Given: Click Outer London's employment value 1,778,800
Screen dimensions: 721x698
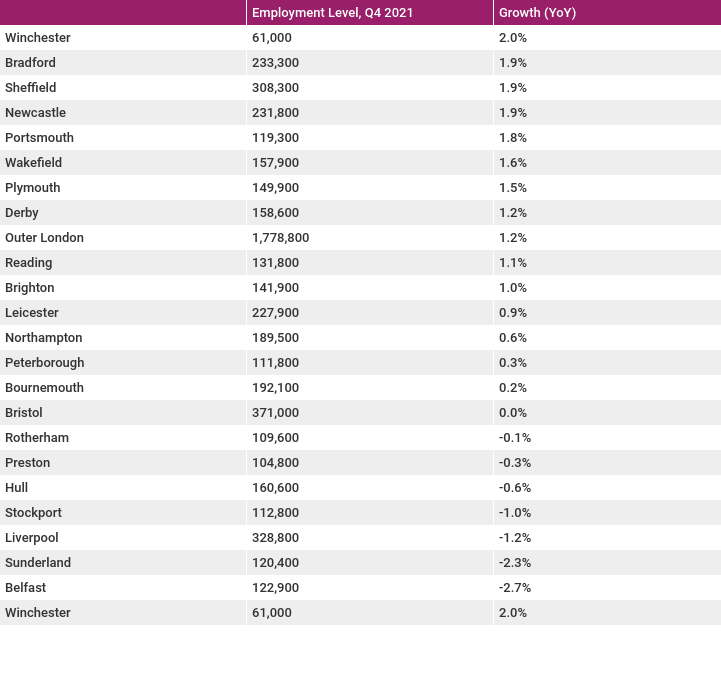Looking at the screenshot, I should point(280,238).
